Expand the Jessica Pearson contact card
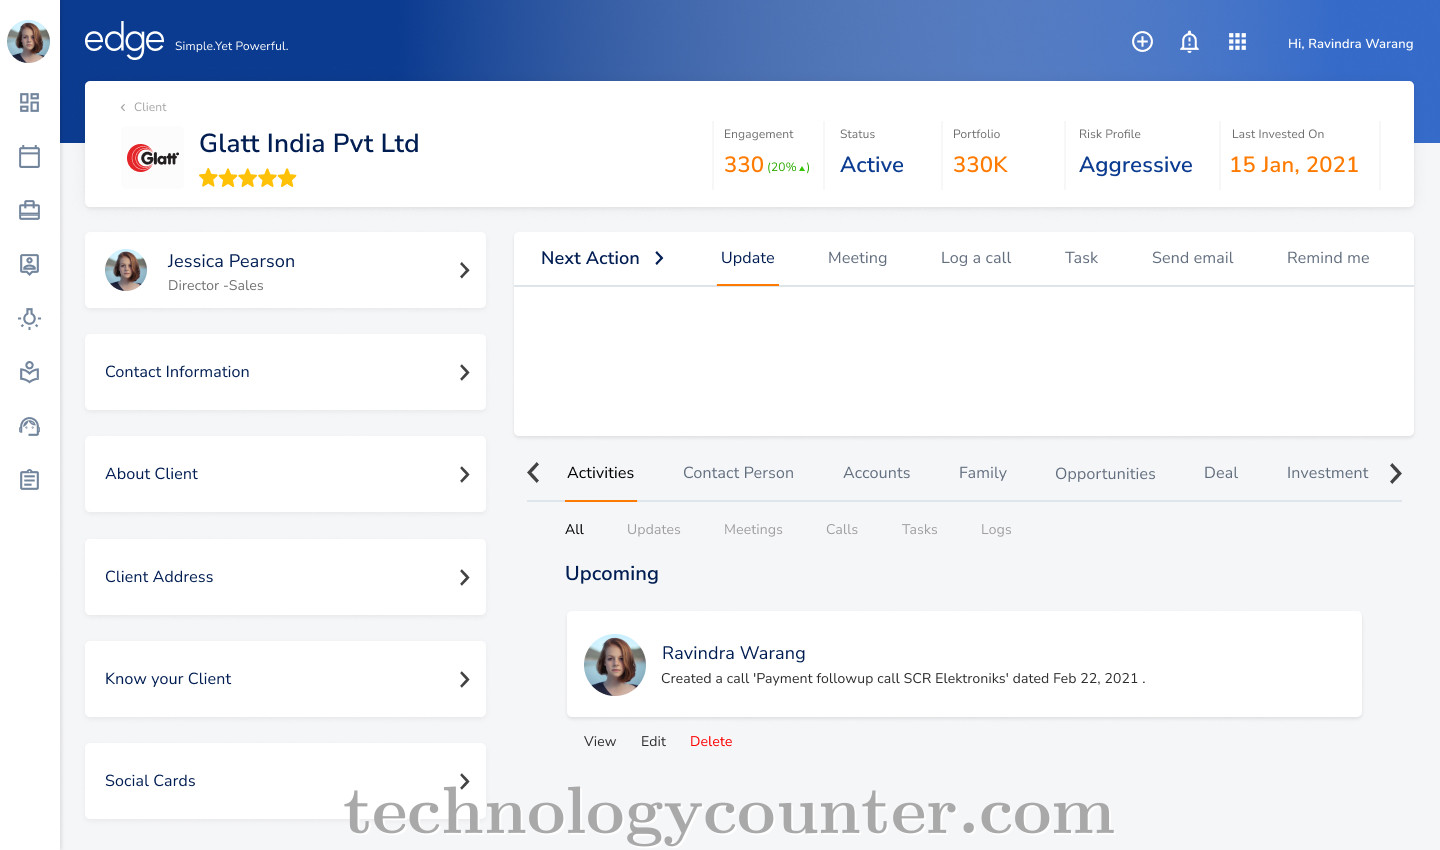1440x850 pixels. click(x=285, y=270)
